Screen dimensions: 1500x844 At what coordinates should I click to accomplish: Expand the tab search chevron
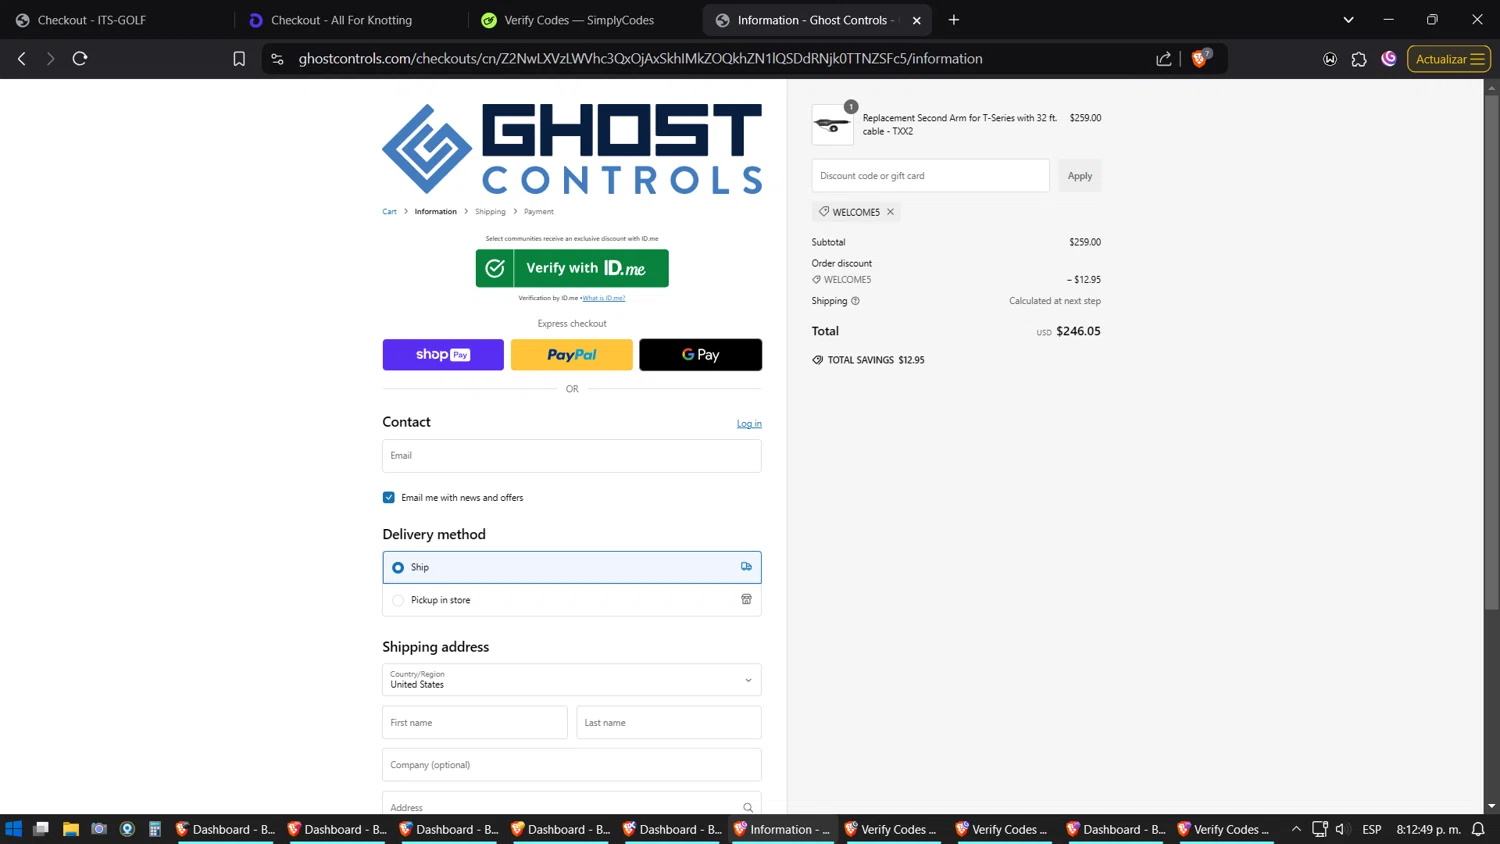pos(1348,20)
